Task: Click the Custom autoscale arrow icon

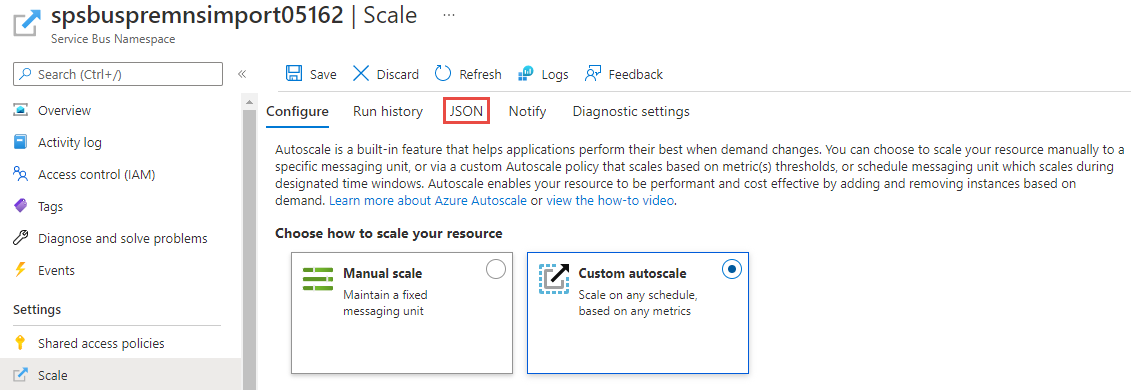Action: (x=554, y=278)
